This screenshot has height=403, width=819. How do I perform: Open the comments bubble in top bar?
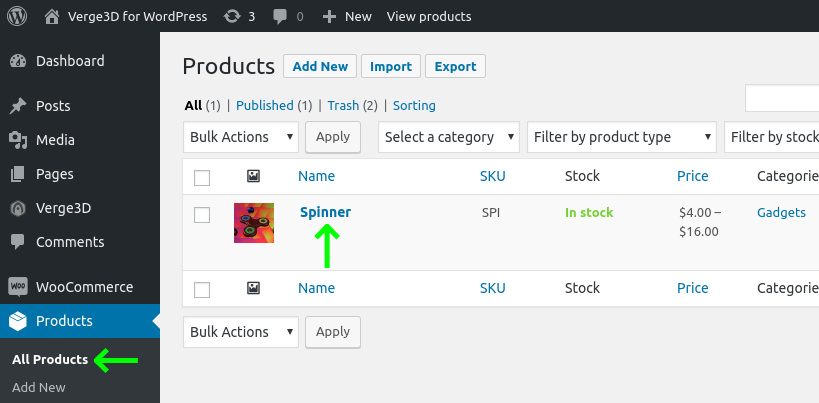[280, 17]
